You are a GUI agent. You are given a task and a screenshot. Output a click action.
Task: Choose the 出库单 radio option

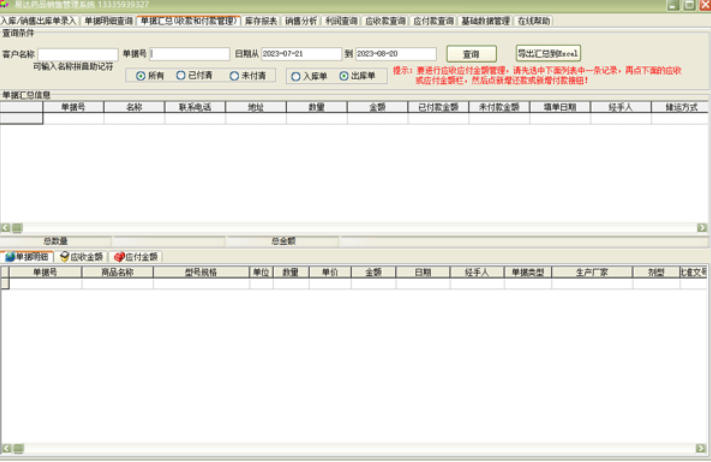(x=357, y=76)
